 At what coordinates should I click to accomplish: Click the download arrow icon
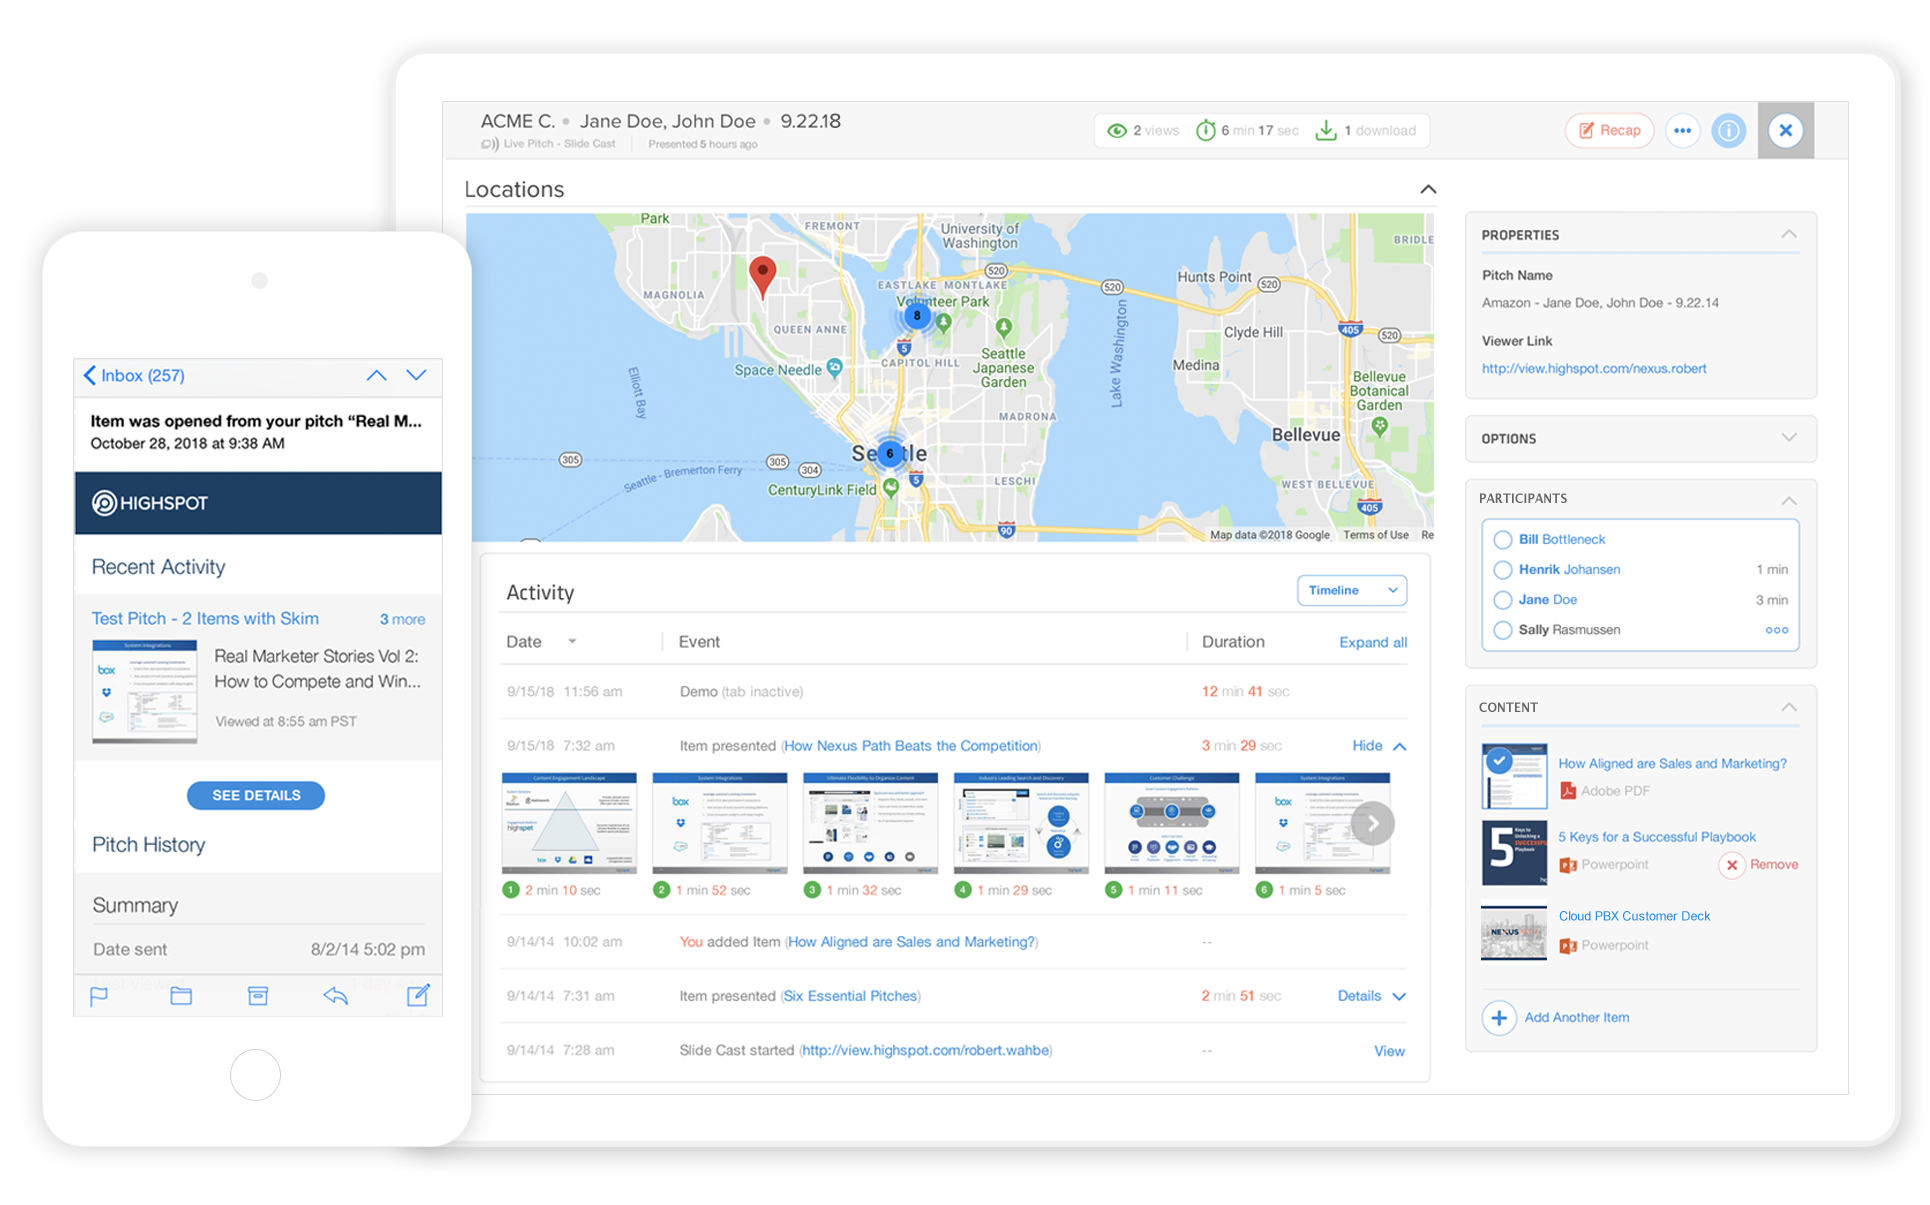[x=1325, y=131]
